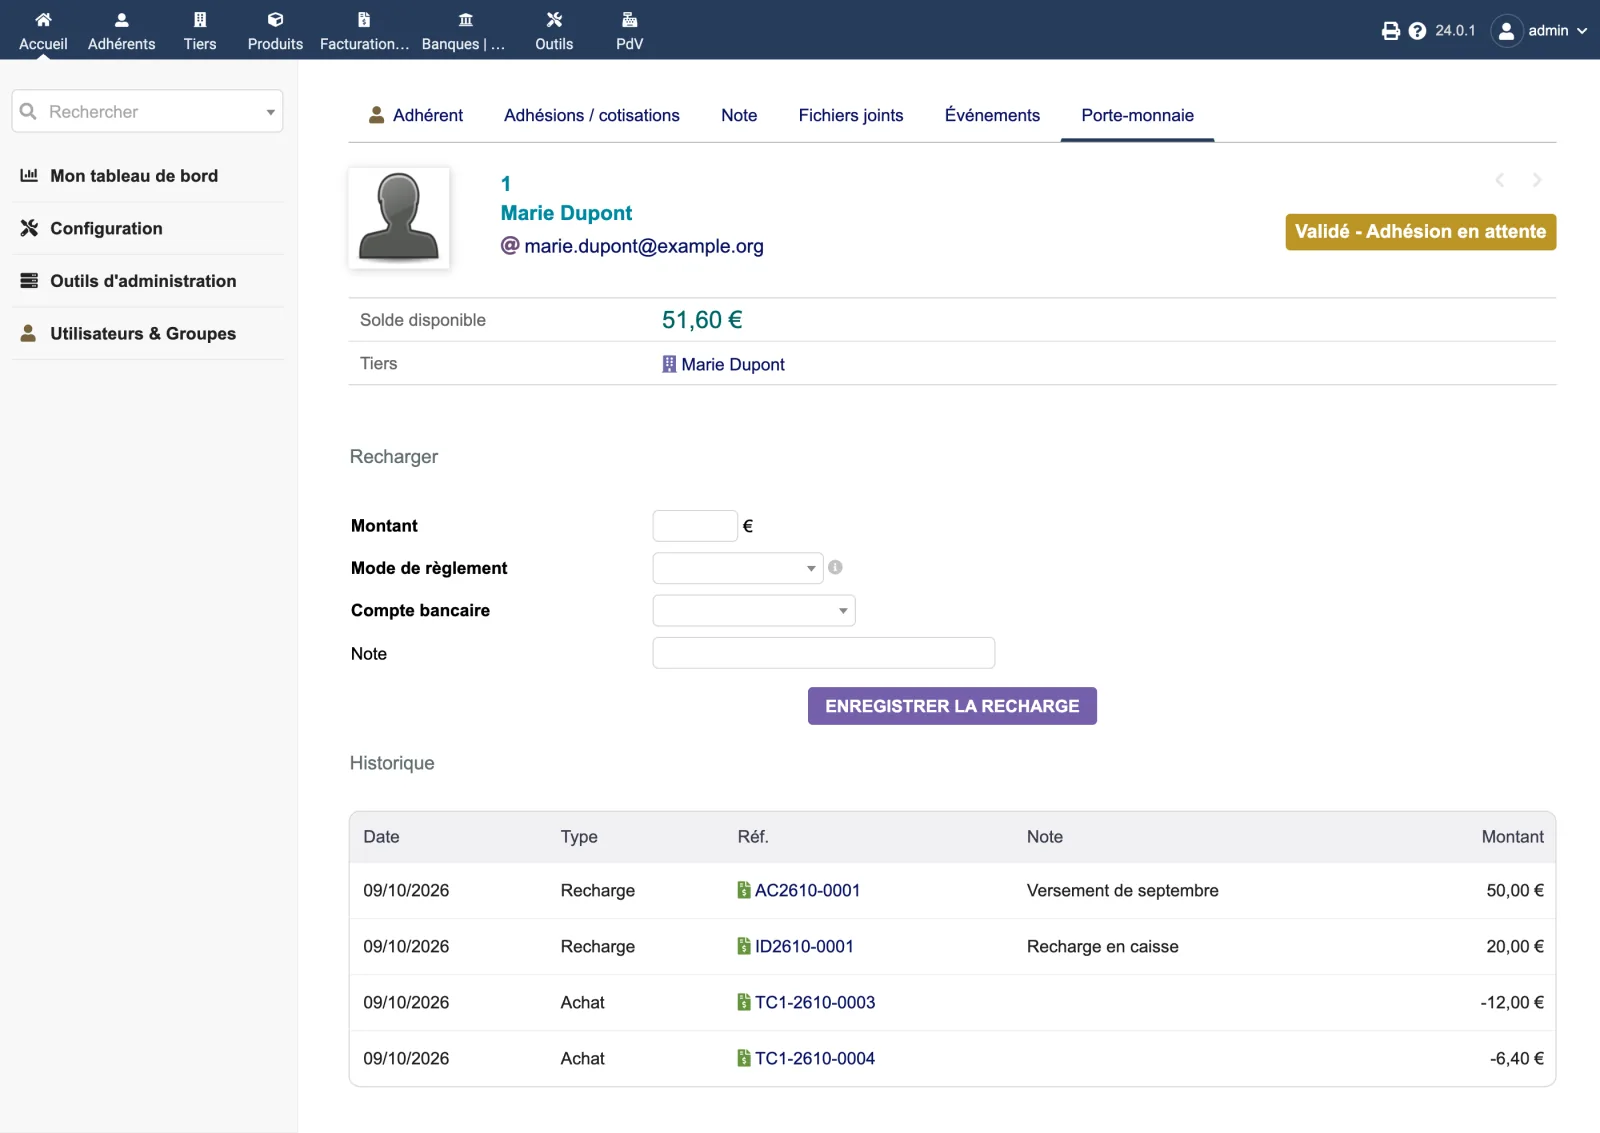This screenshot has width=1600, height=1133.
Task: Open the Accueil home menu
Action: [x=43, y=31]
